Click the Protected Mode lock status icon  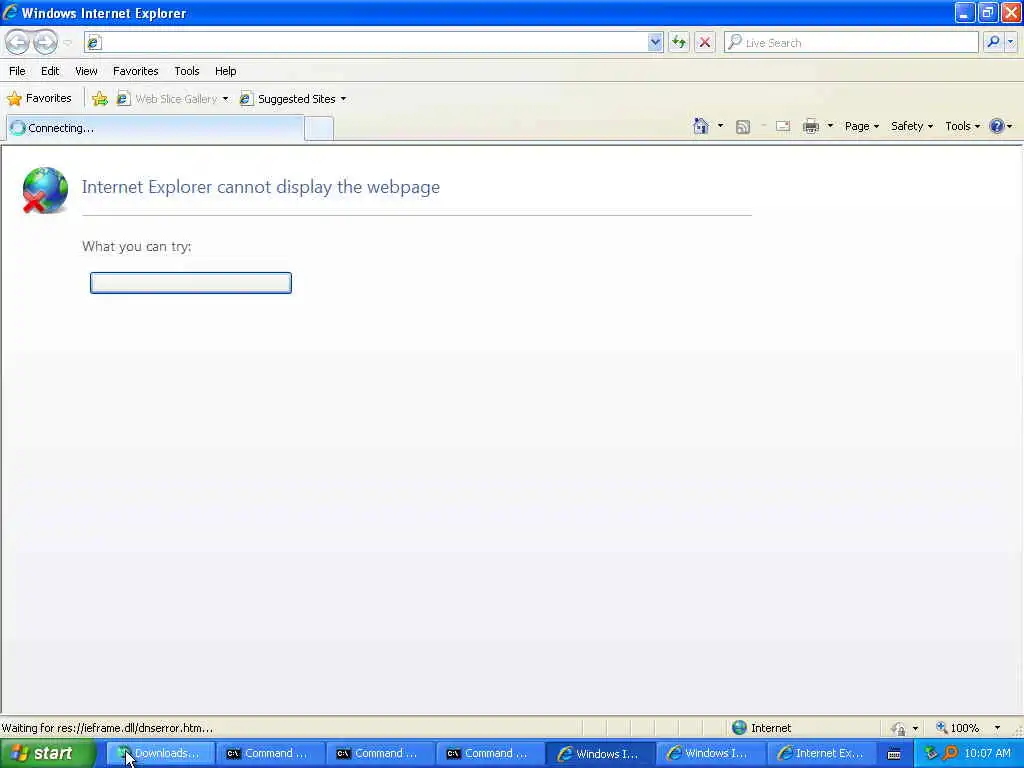point(899,728)
